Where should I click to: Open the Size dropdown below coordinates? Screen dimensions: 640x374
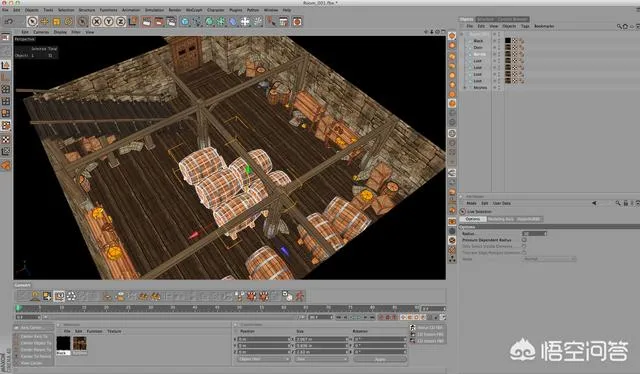tap(321, 359)
